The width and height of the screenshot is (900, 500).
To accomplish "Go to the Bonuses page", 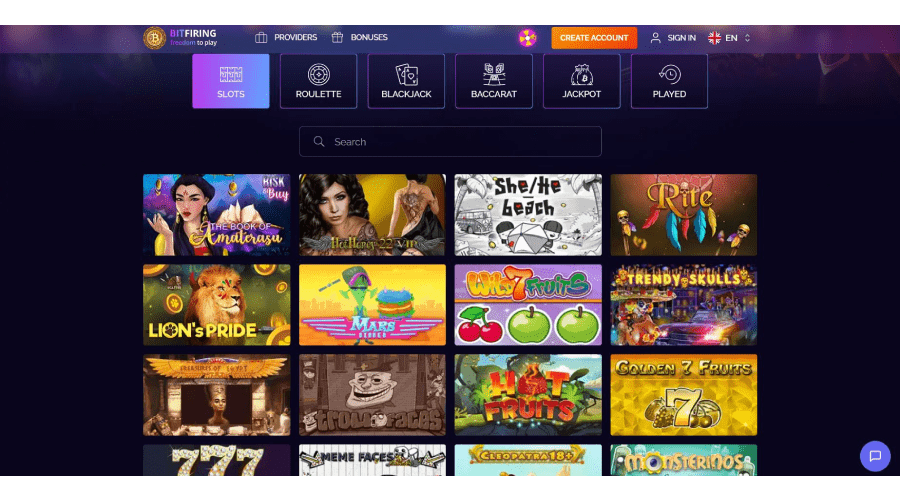I will pos(359,37).
